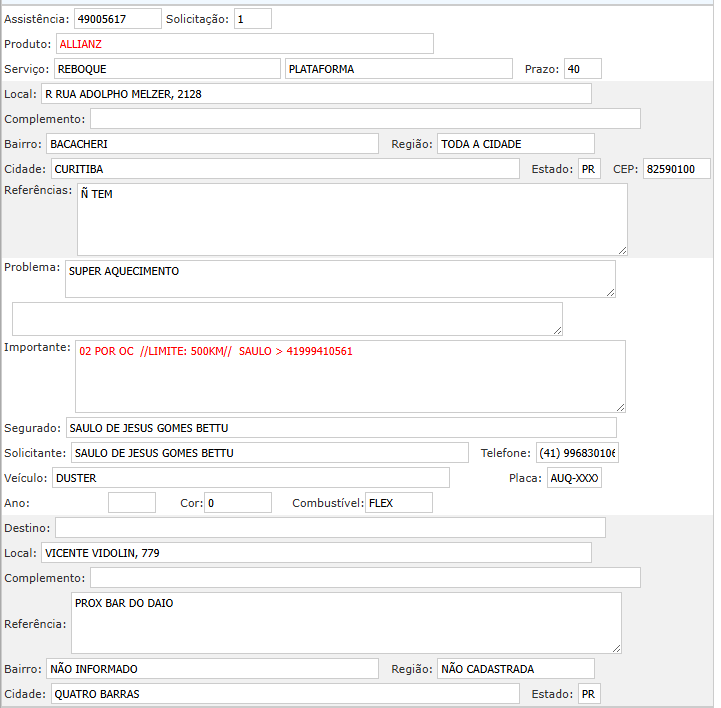Click the Prazo field showing 40

tap(583, 69)
